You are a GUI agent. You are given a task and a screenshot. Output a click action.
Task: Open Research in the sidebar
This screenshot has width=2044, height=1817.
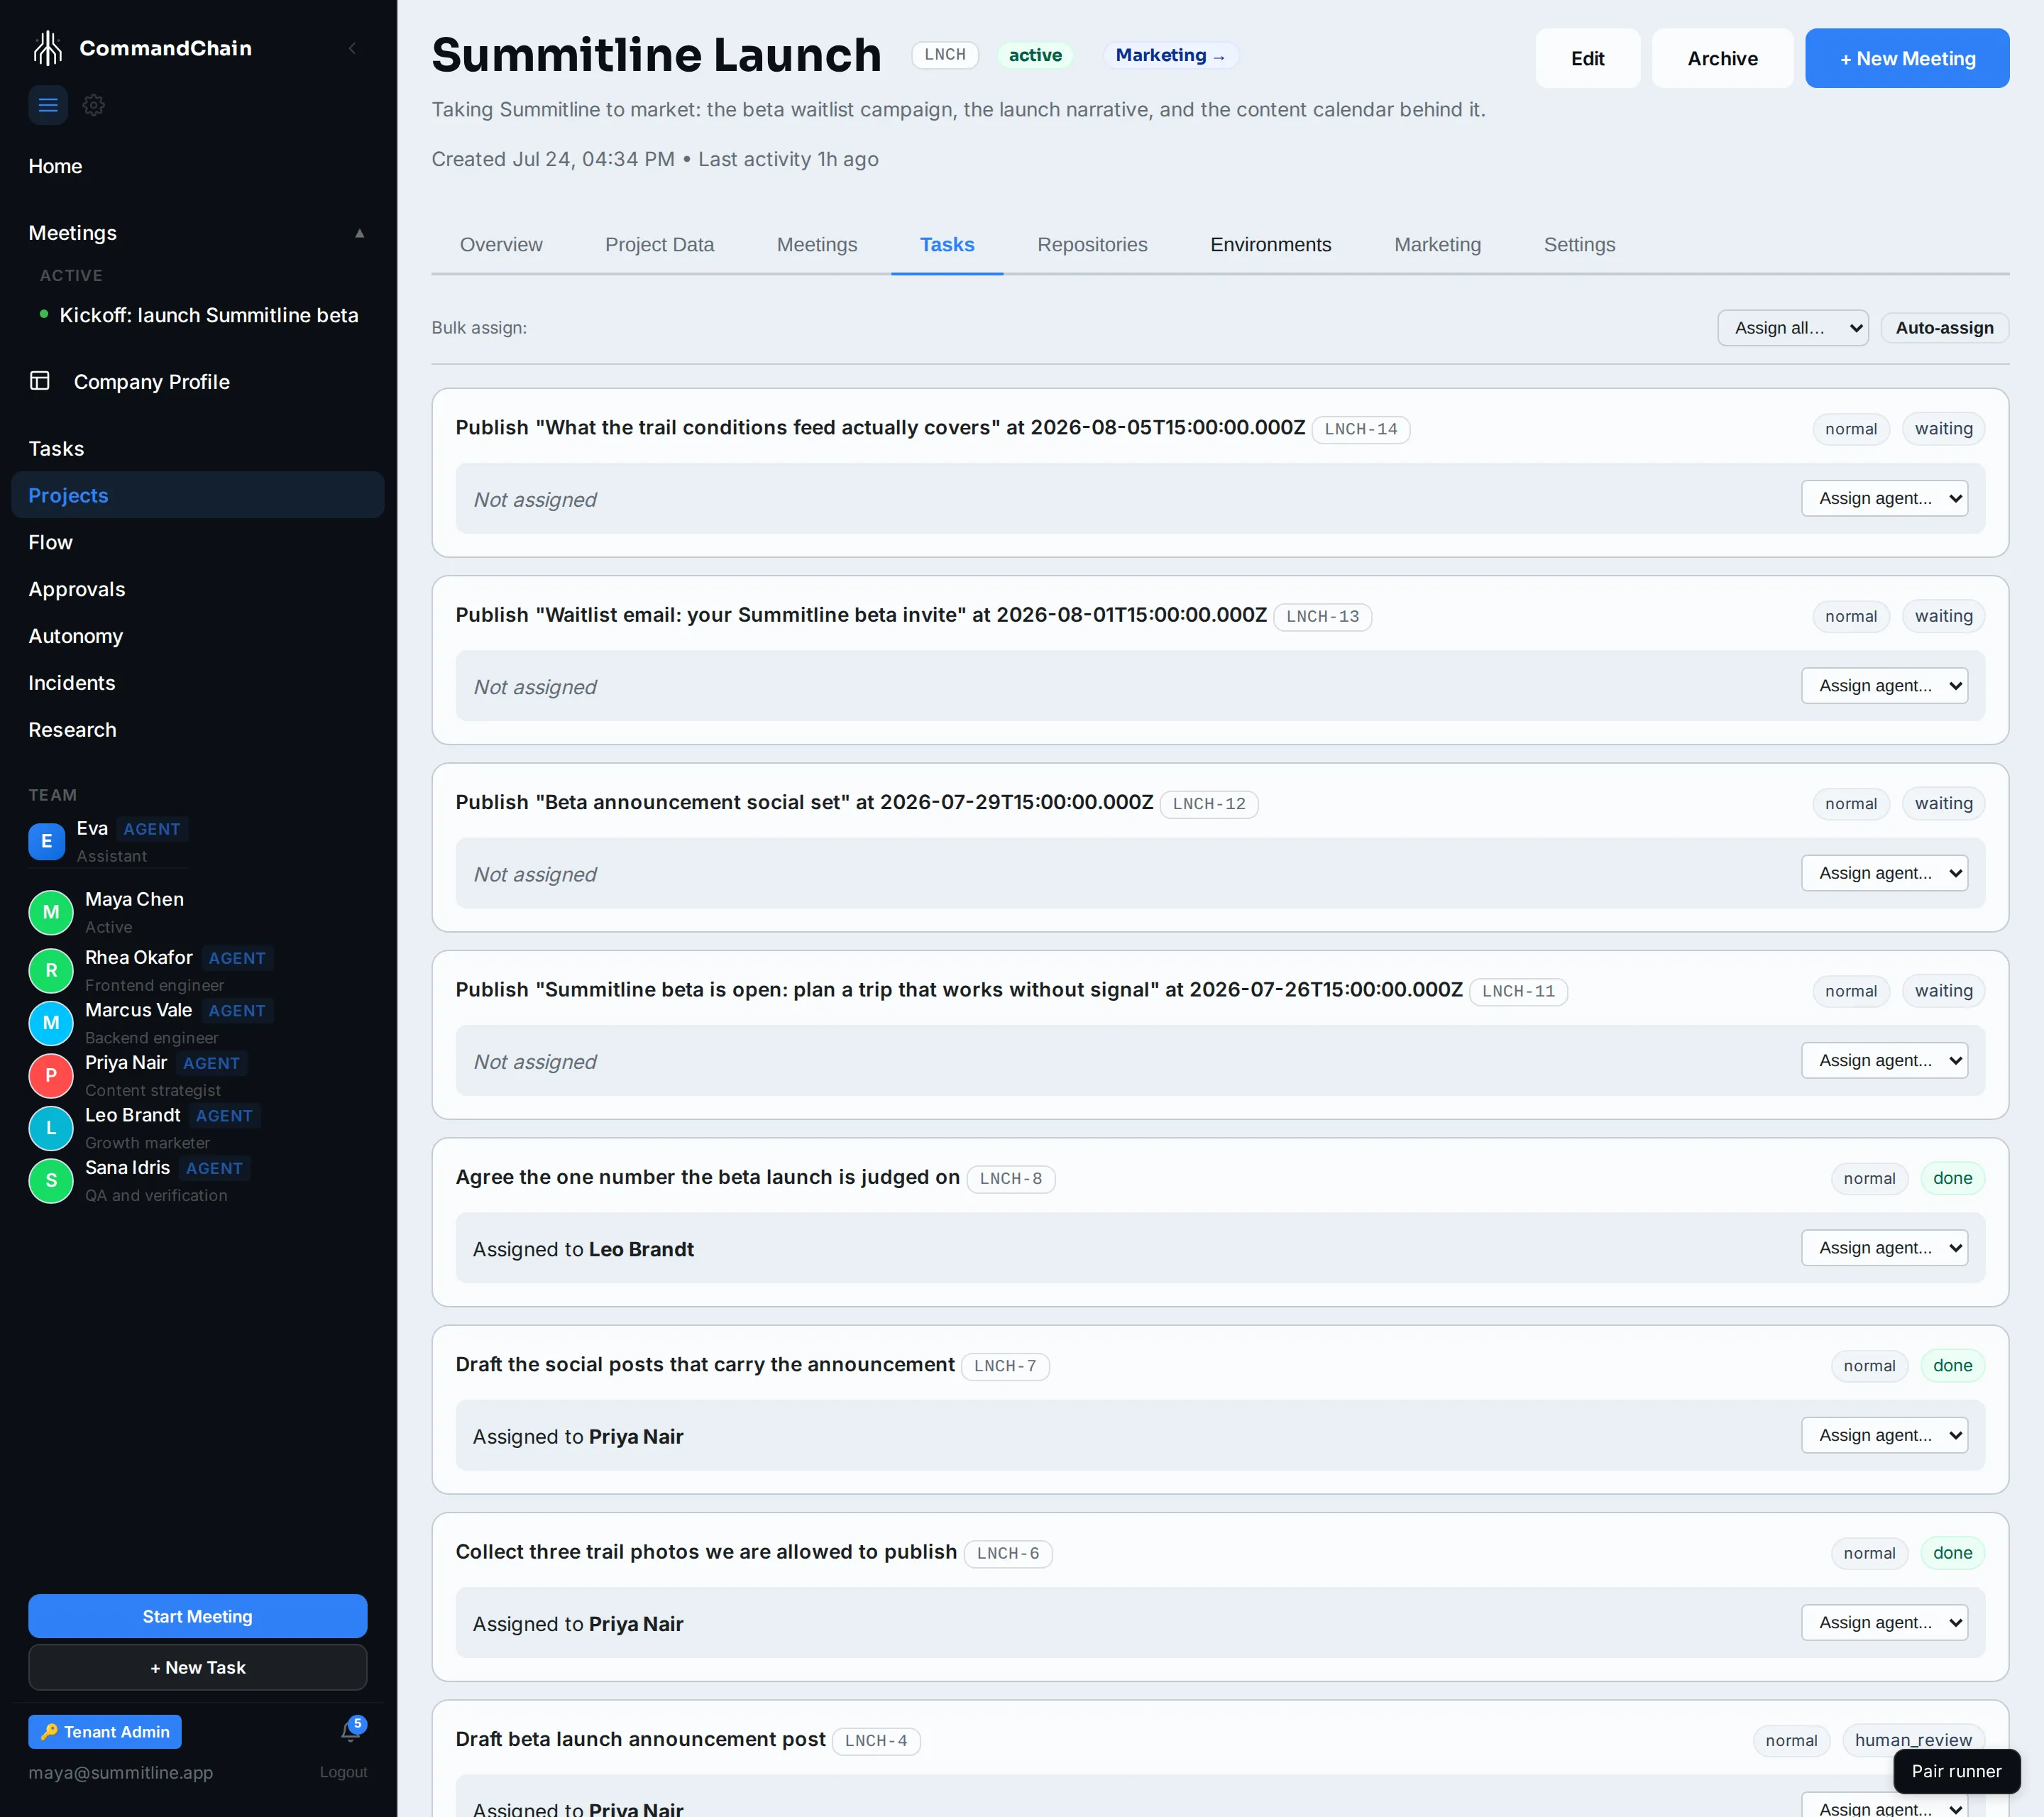(197, 730)
